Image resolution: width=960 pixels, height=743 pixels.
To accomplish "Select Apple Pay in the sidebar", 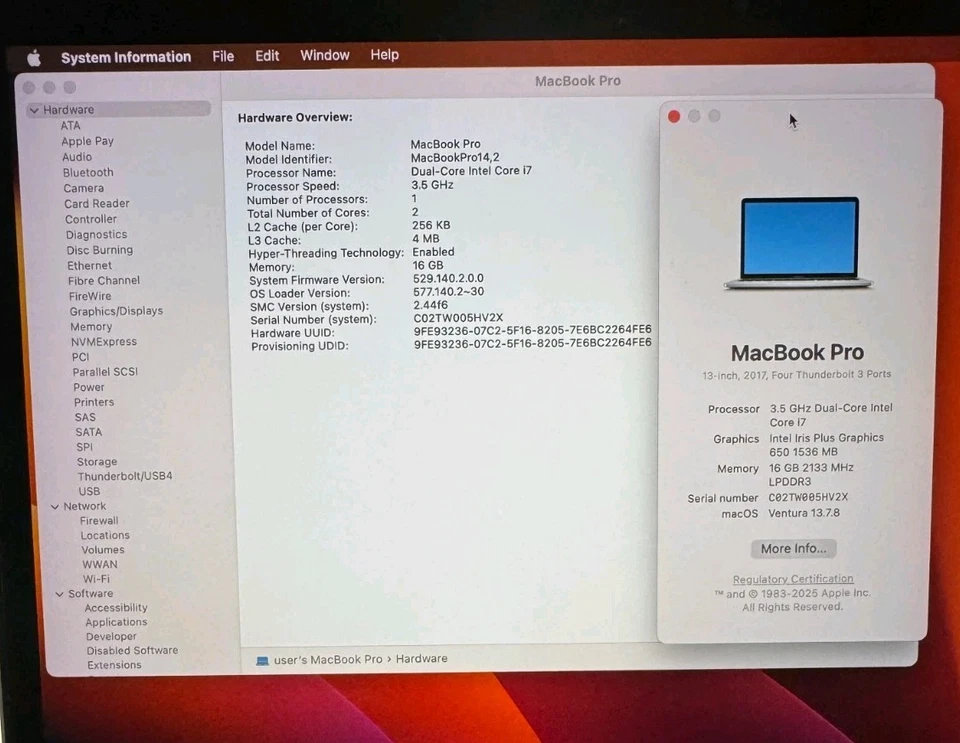I will pos(88,141).
